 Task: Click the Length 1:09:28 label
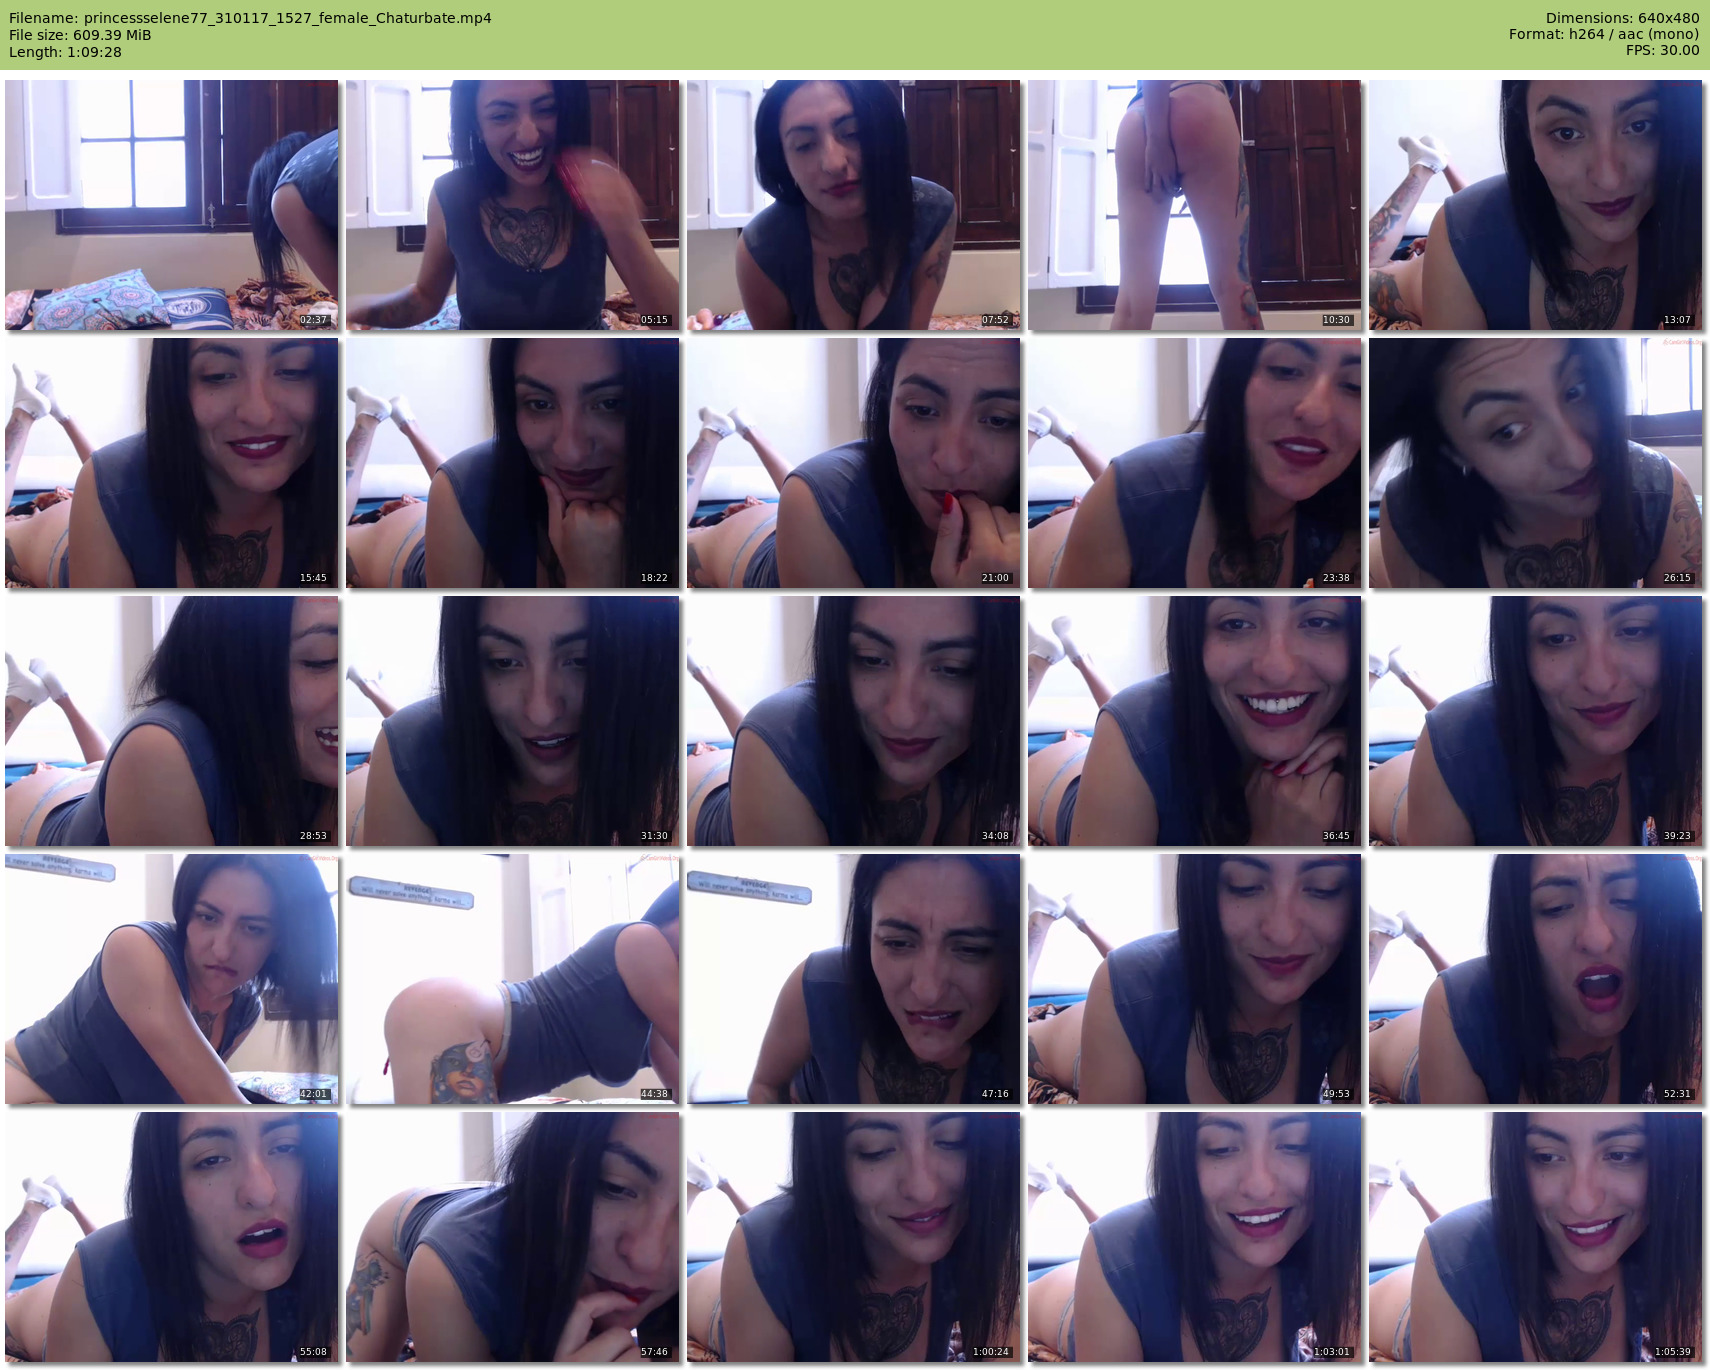65,52
